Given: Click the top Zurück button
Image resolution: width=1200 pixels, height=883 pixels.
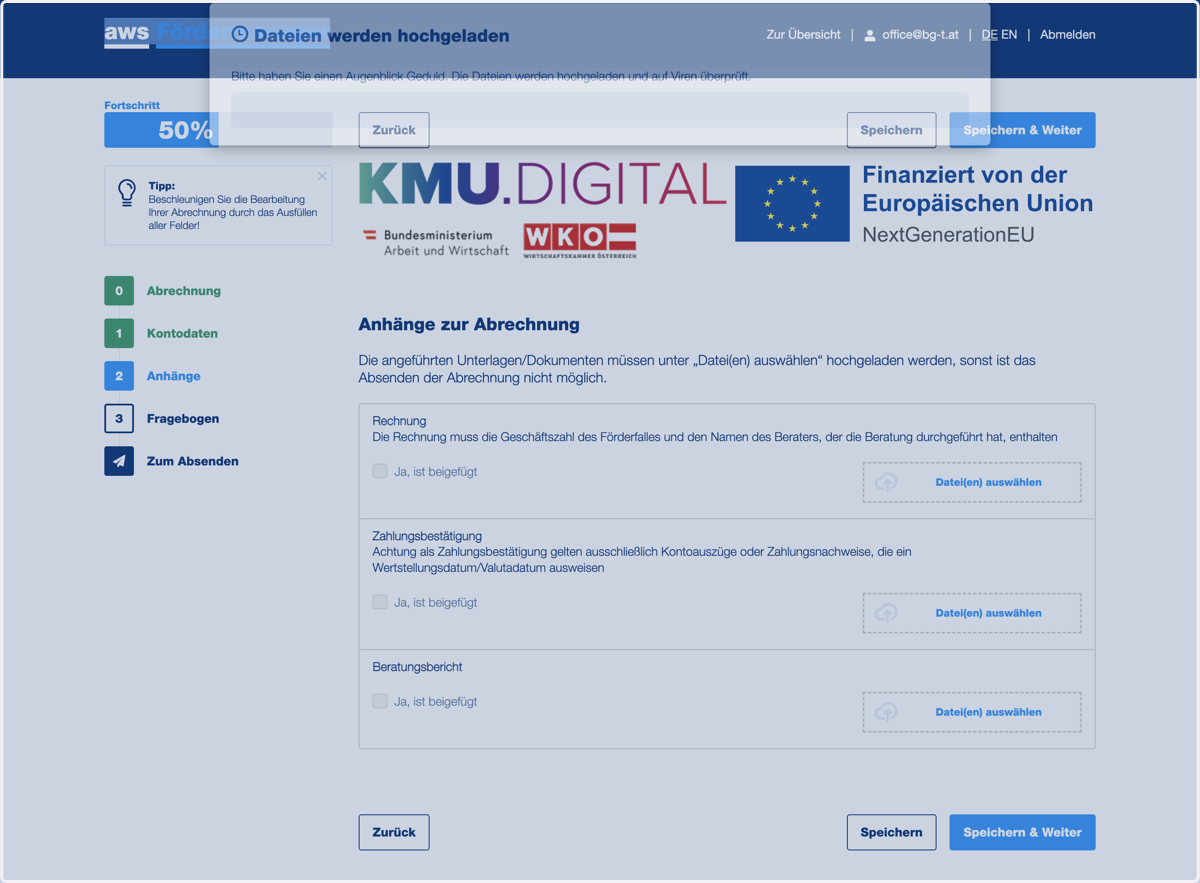Looking at the screenshot, I should tap(394, 130).
